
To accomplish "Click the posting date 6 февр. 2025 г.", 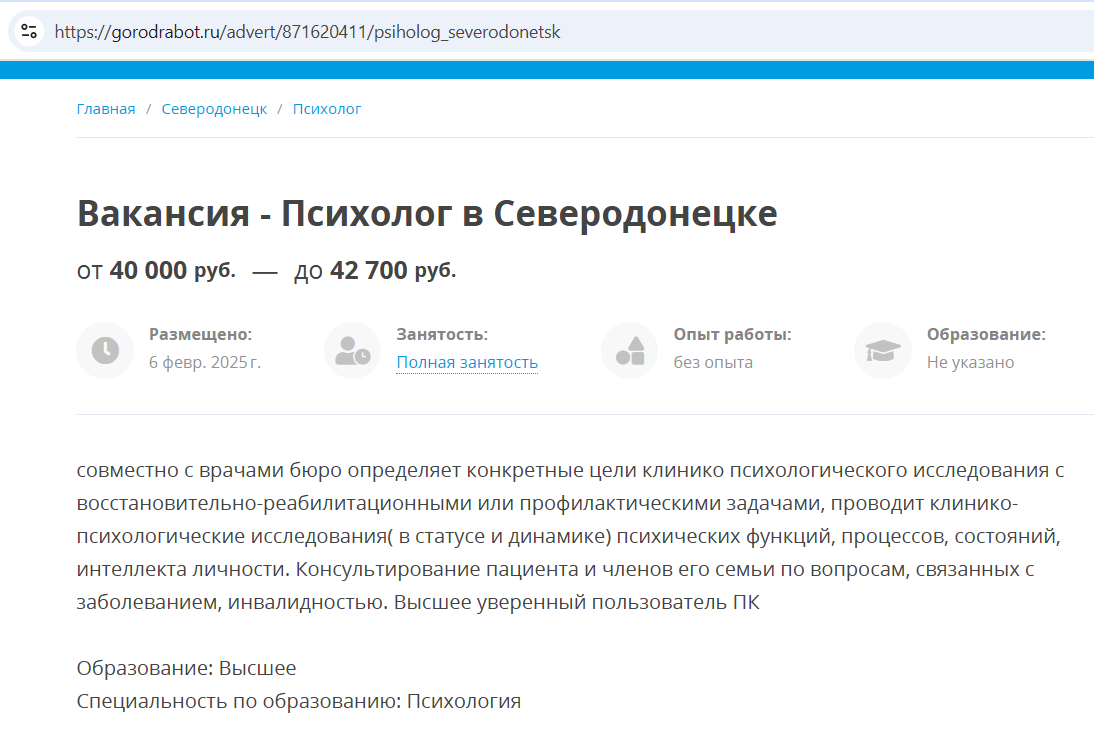I will point(205,362).
